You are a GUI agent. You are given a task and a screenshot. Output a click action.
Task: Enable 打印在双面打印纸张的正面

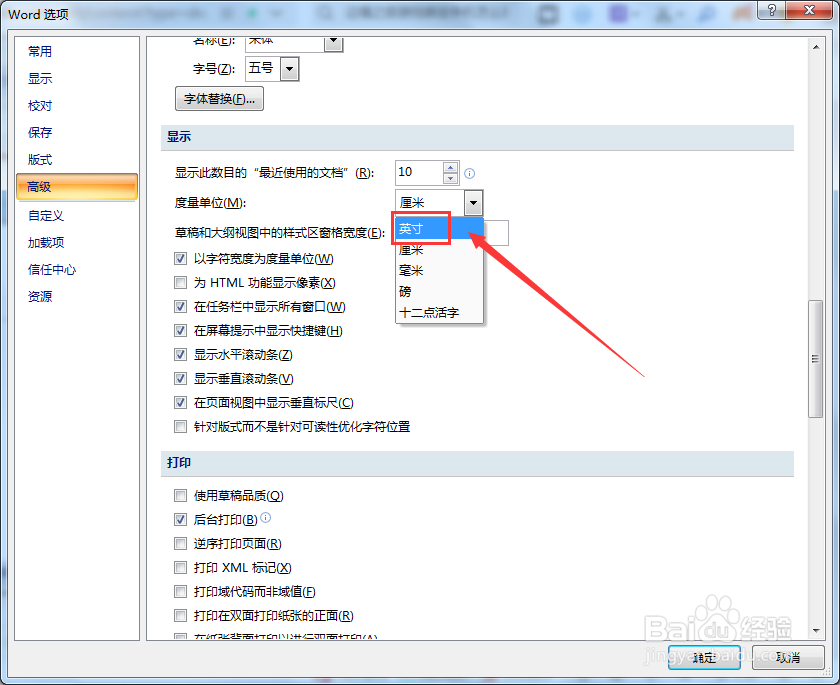pyautogui.click(x=181, y=615)
